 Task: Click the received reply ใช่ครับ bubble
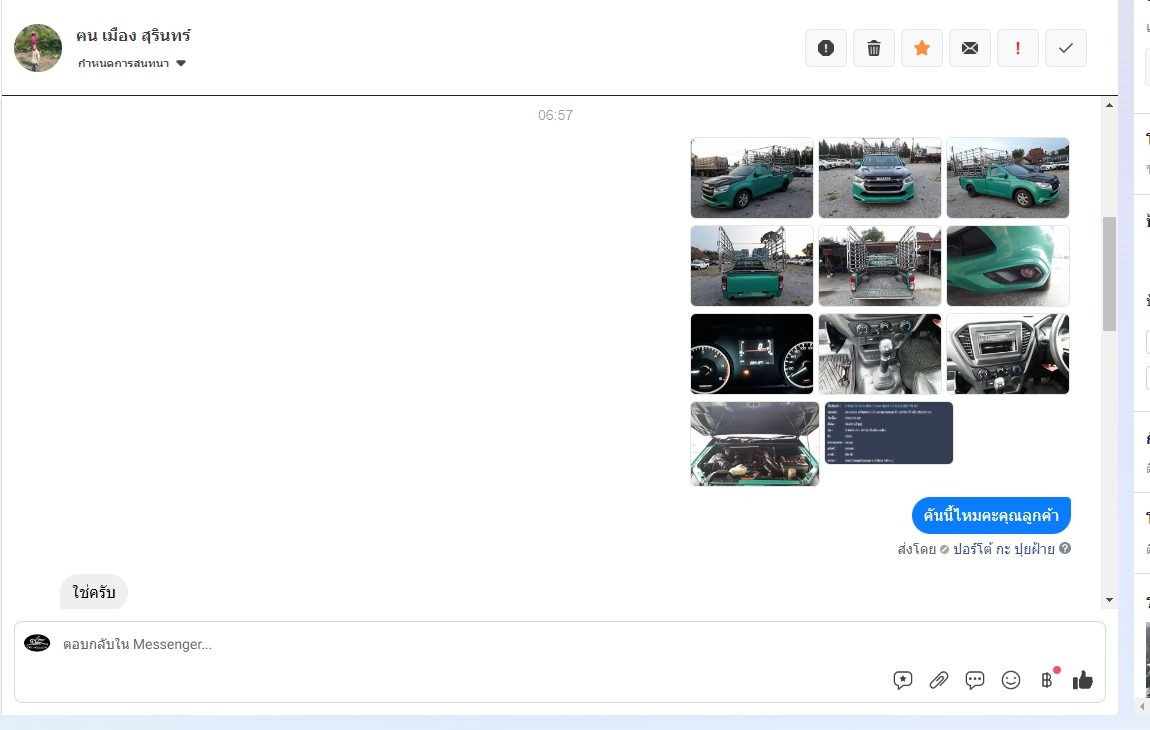coord(94,592)
